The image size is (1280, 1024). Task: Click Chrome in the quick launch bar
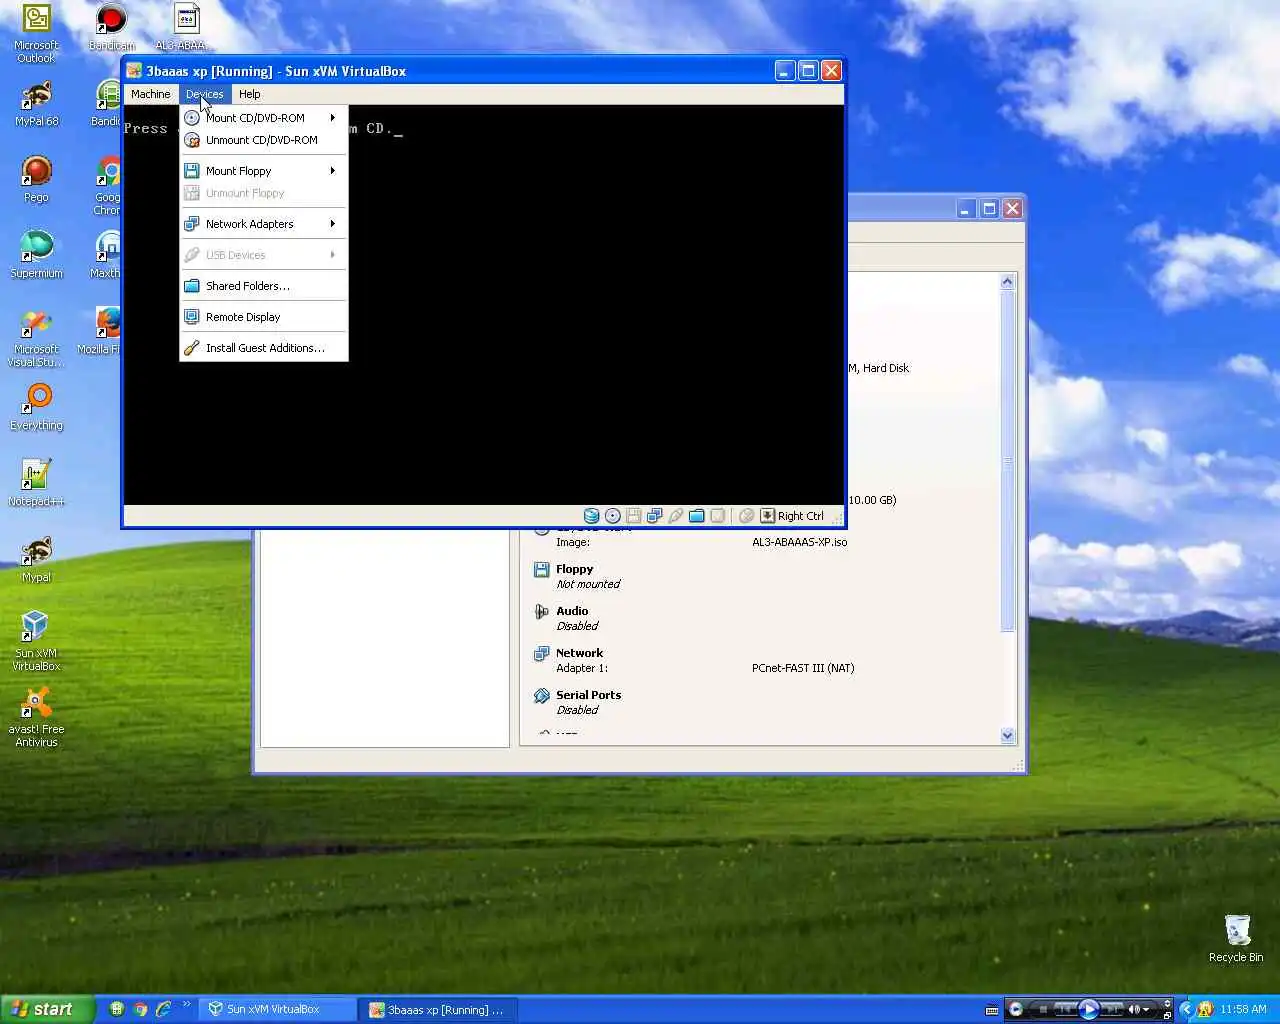pos(140,1009)
